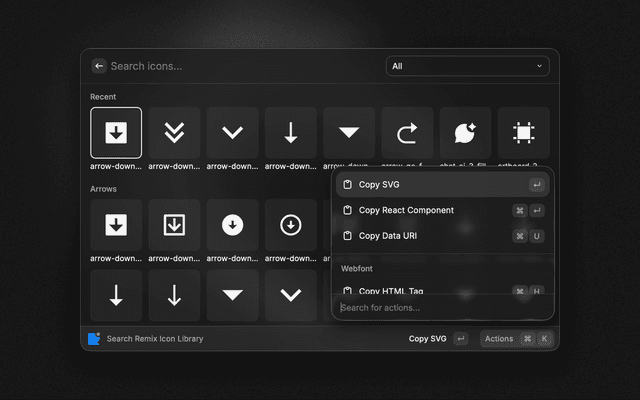Go back using the top-left arrow button
640x400 pixels.
click(99, 66)
